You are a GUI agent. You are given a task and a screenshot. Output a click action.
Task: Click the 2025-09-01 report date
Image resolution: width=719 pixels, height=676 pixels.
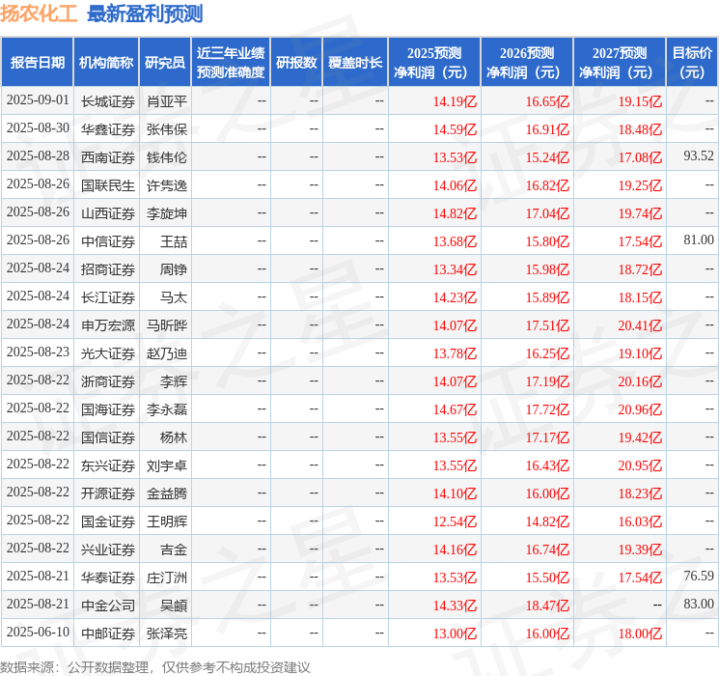coord(38,100)
